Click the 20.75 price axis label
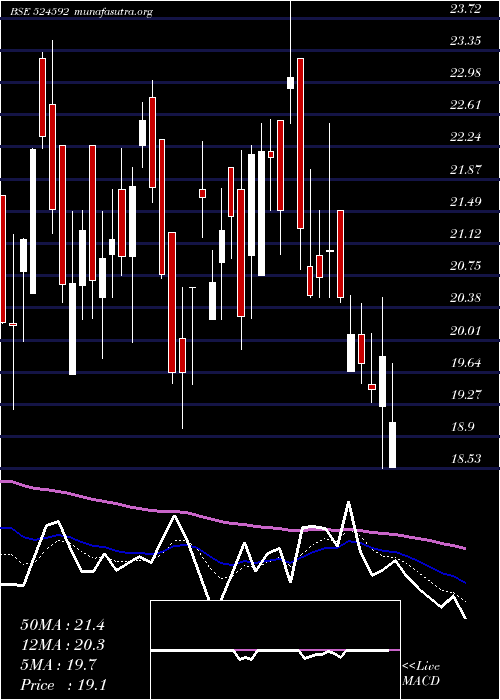500x700 pixels. (x=465, y=266)
